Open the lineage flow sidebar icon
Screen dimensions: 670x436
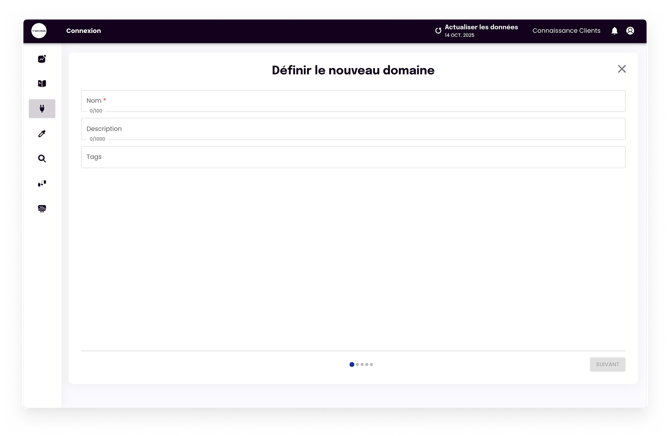click(x=42, y=184)
